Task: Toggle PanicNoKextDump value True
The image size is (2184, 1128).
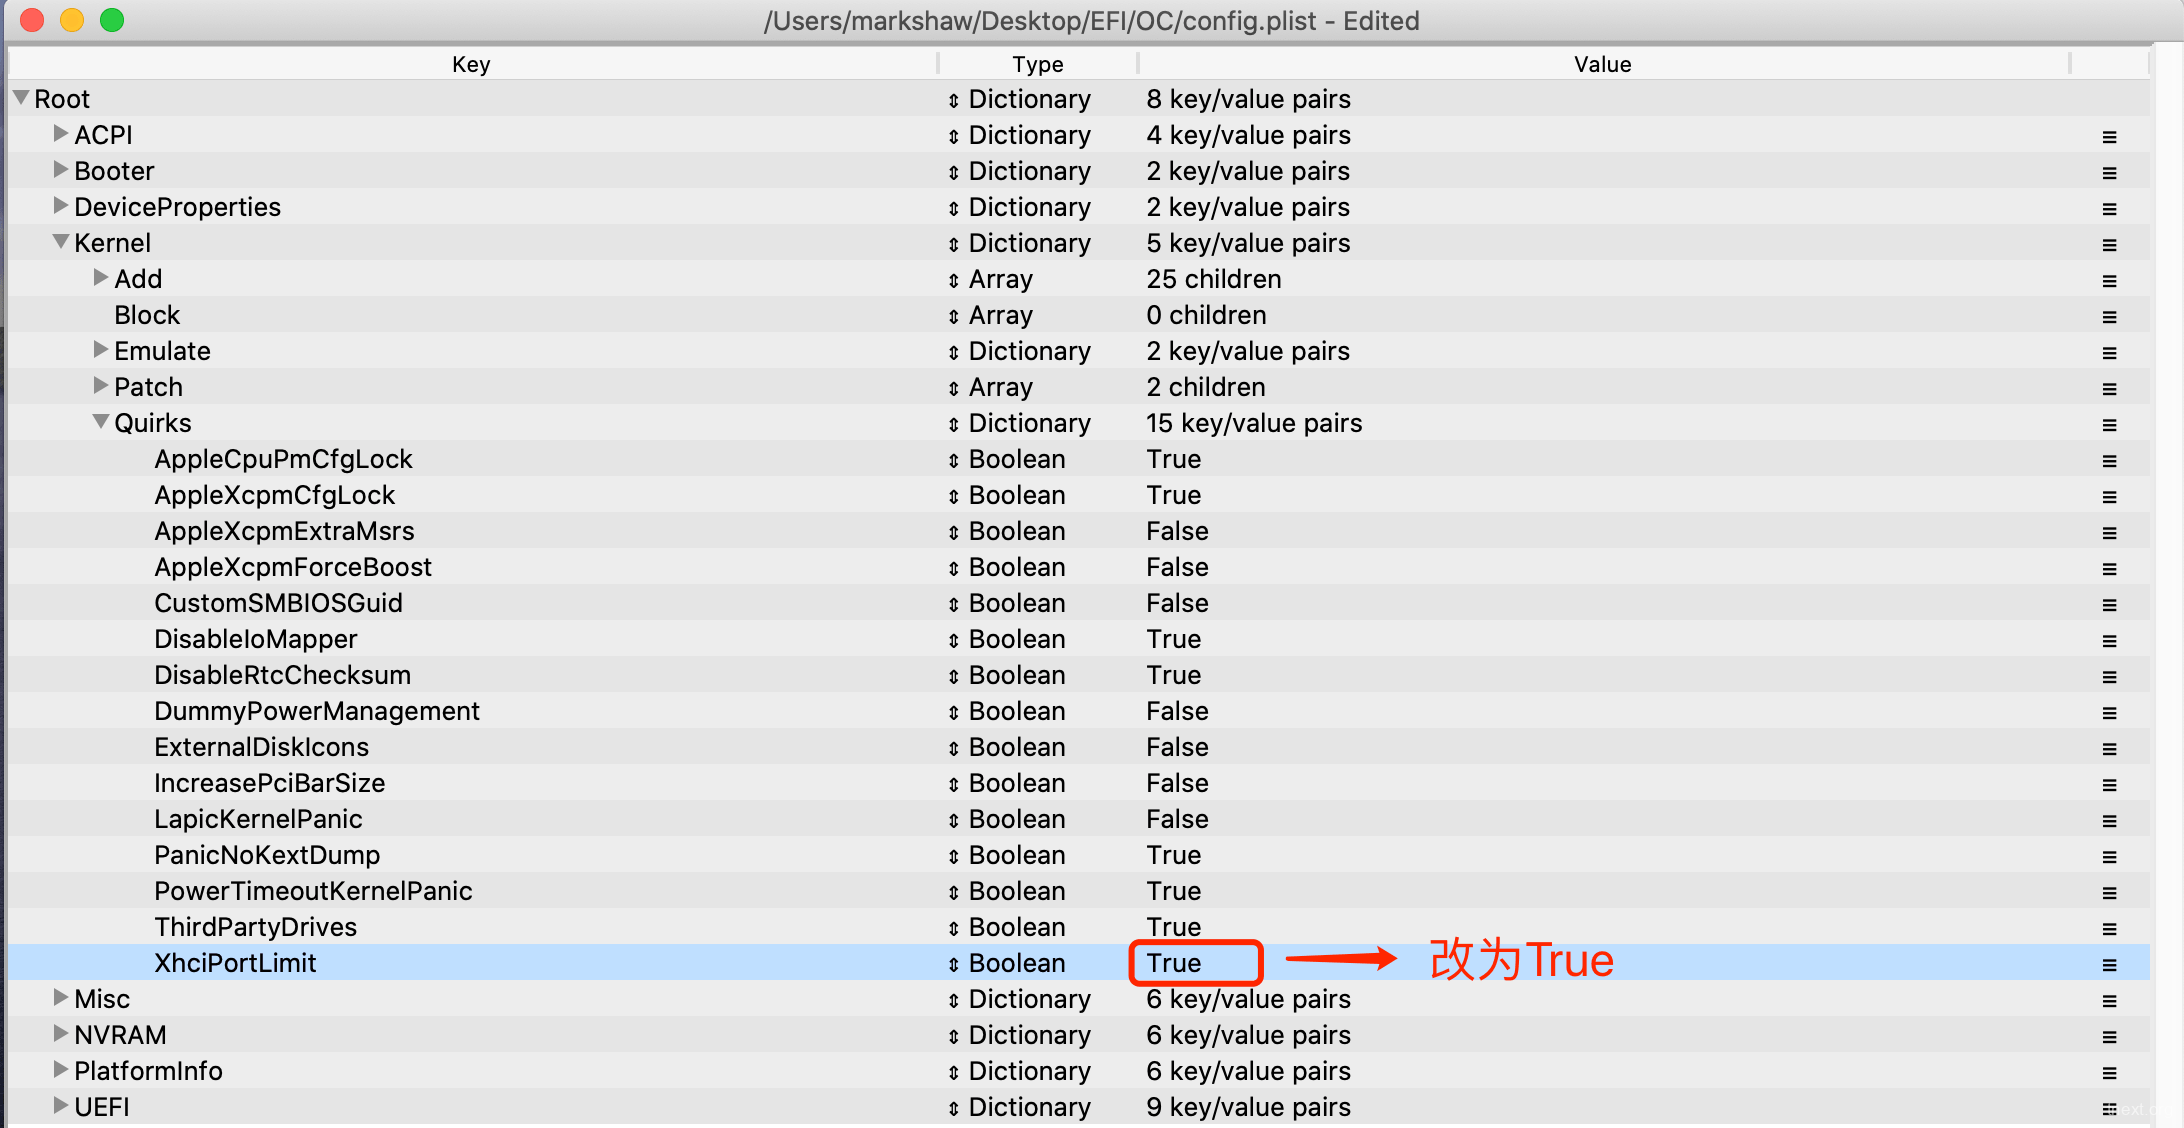Action: pyautogui.click(x=1173, y=855)
